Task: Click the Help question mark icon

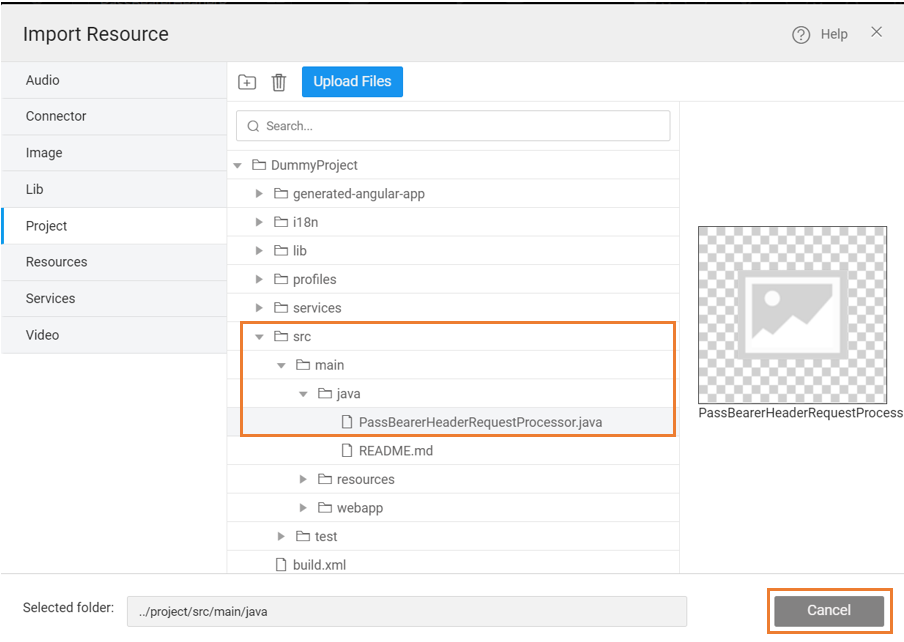Action: [801, 35]
